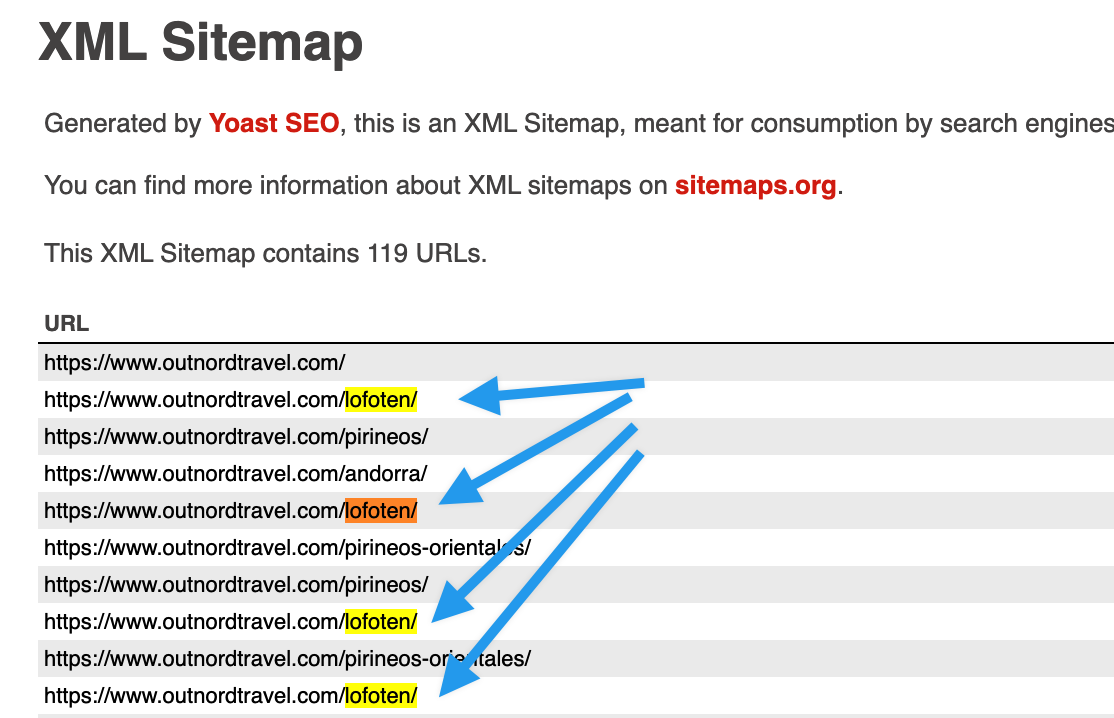Viewport: 1114px width, 718px height.
Task: Open the andorra URL
Action: (x=235, y=474)
